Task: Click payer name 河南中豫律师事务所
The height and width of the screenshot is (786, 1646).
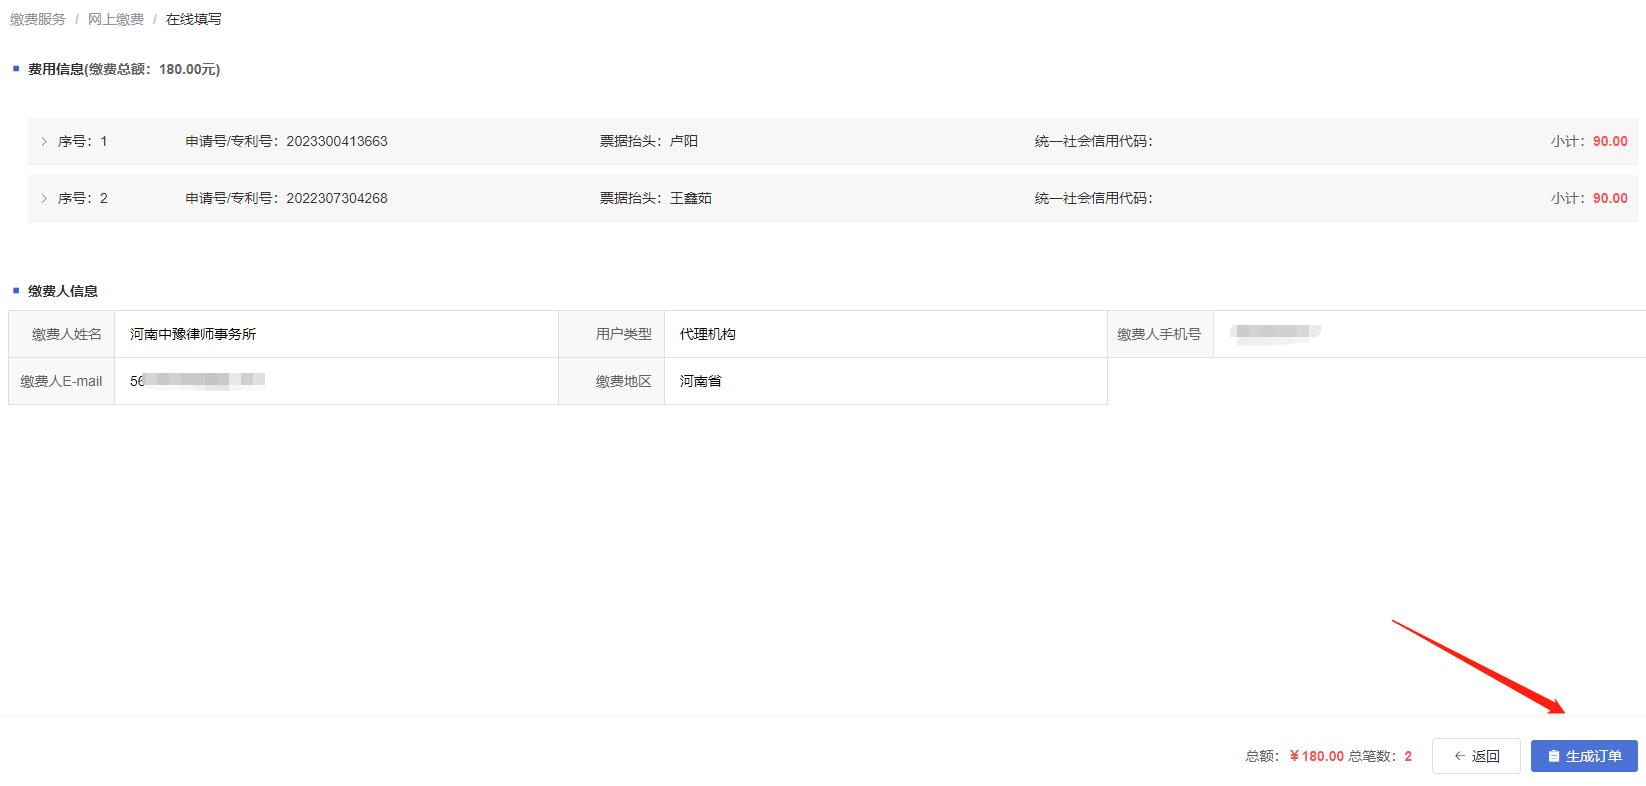Action: pyautogui.click(x=193, y=334)
